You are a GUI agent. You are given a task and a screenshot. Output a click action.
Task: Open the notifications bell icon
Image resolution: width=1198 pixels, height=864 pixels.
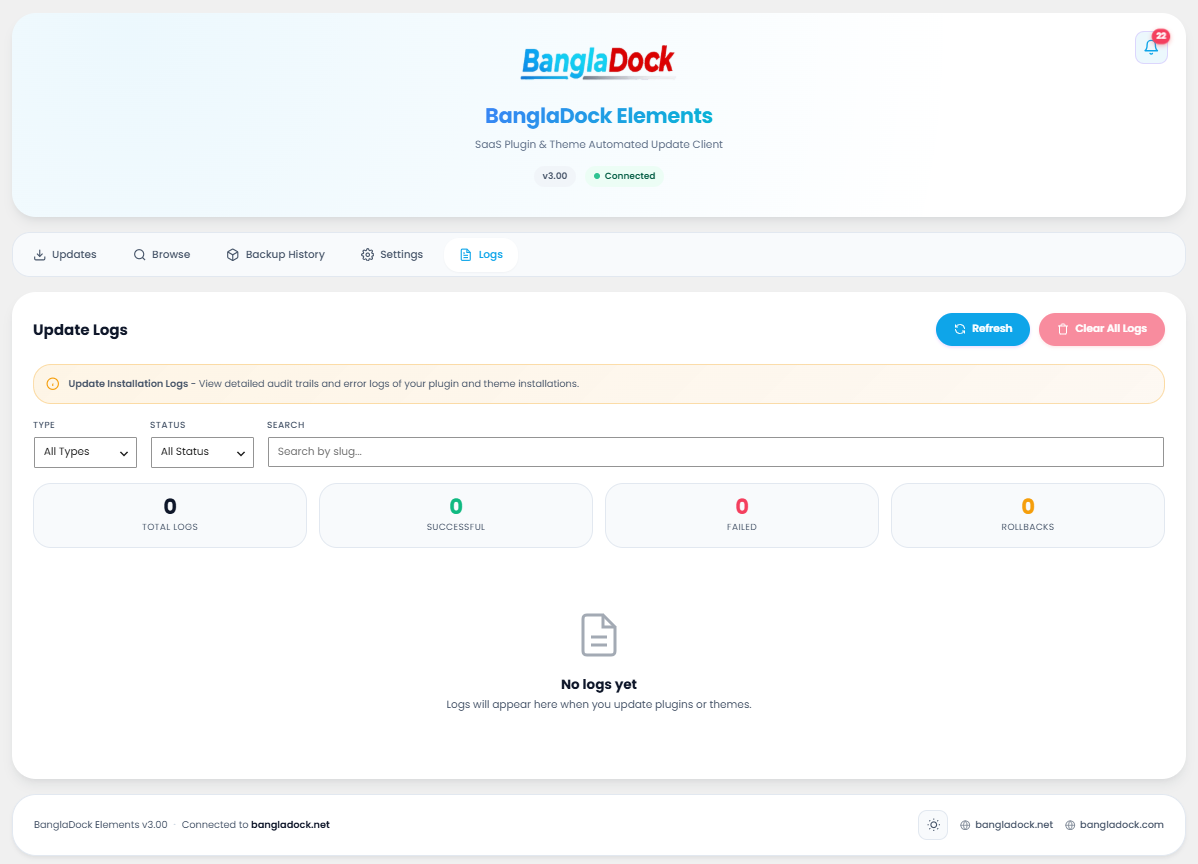coord(1151,47)
